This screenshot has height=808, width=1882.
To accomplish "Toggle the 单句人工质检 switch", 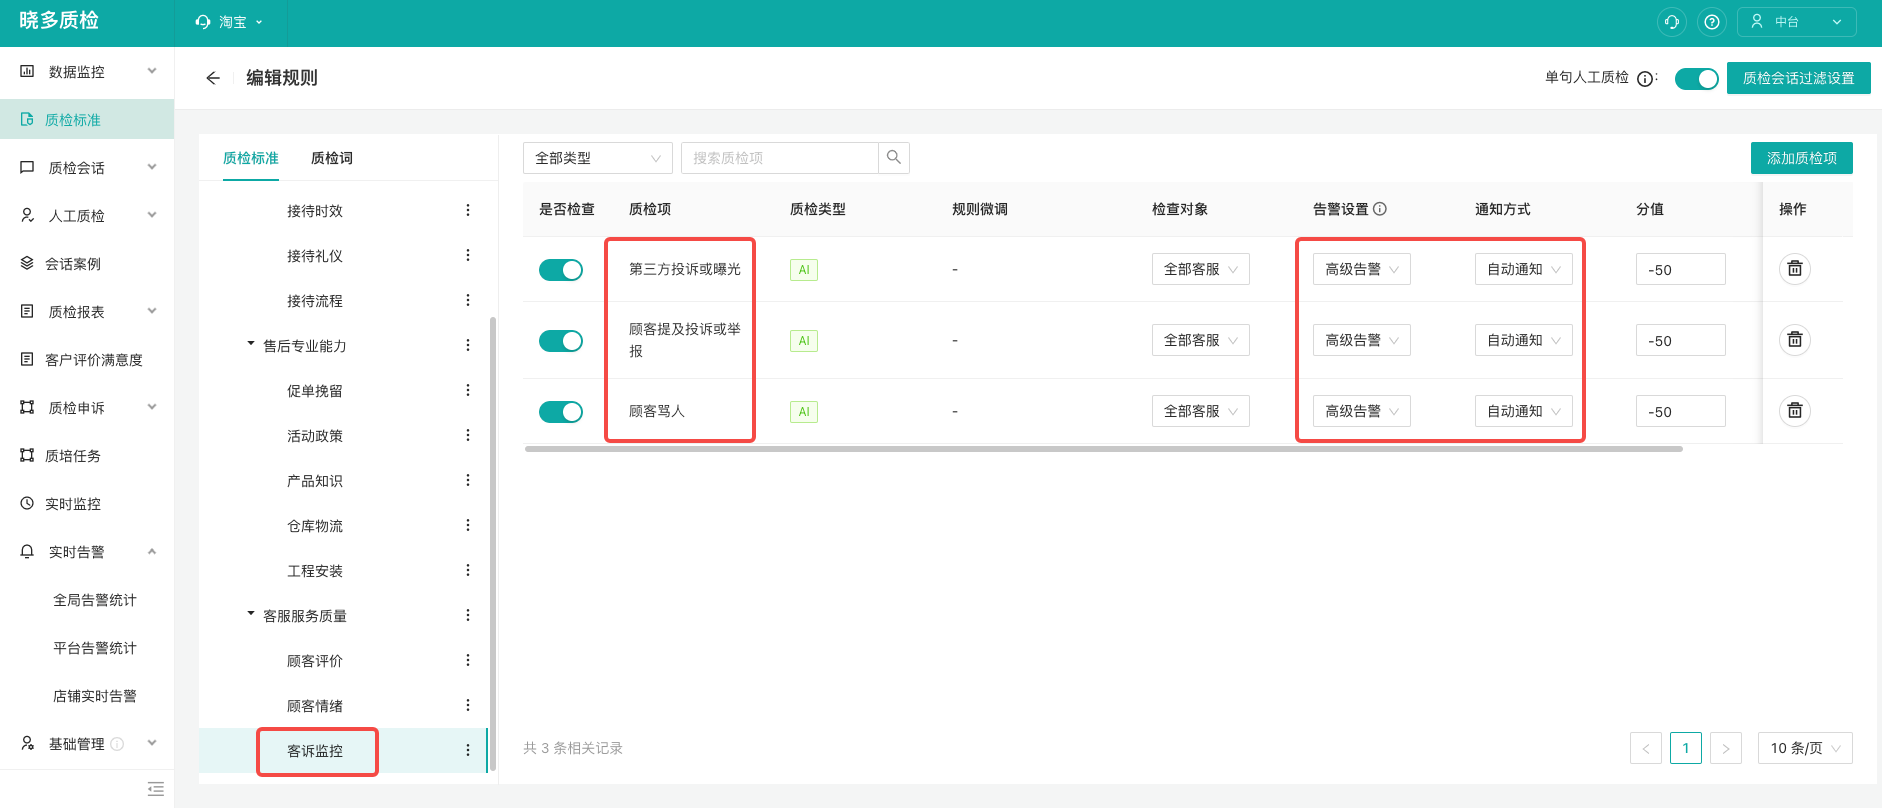I will point(1697,79).
